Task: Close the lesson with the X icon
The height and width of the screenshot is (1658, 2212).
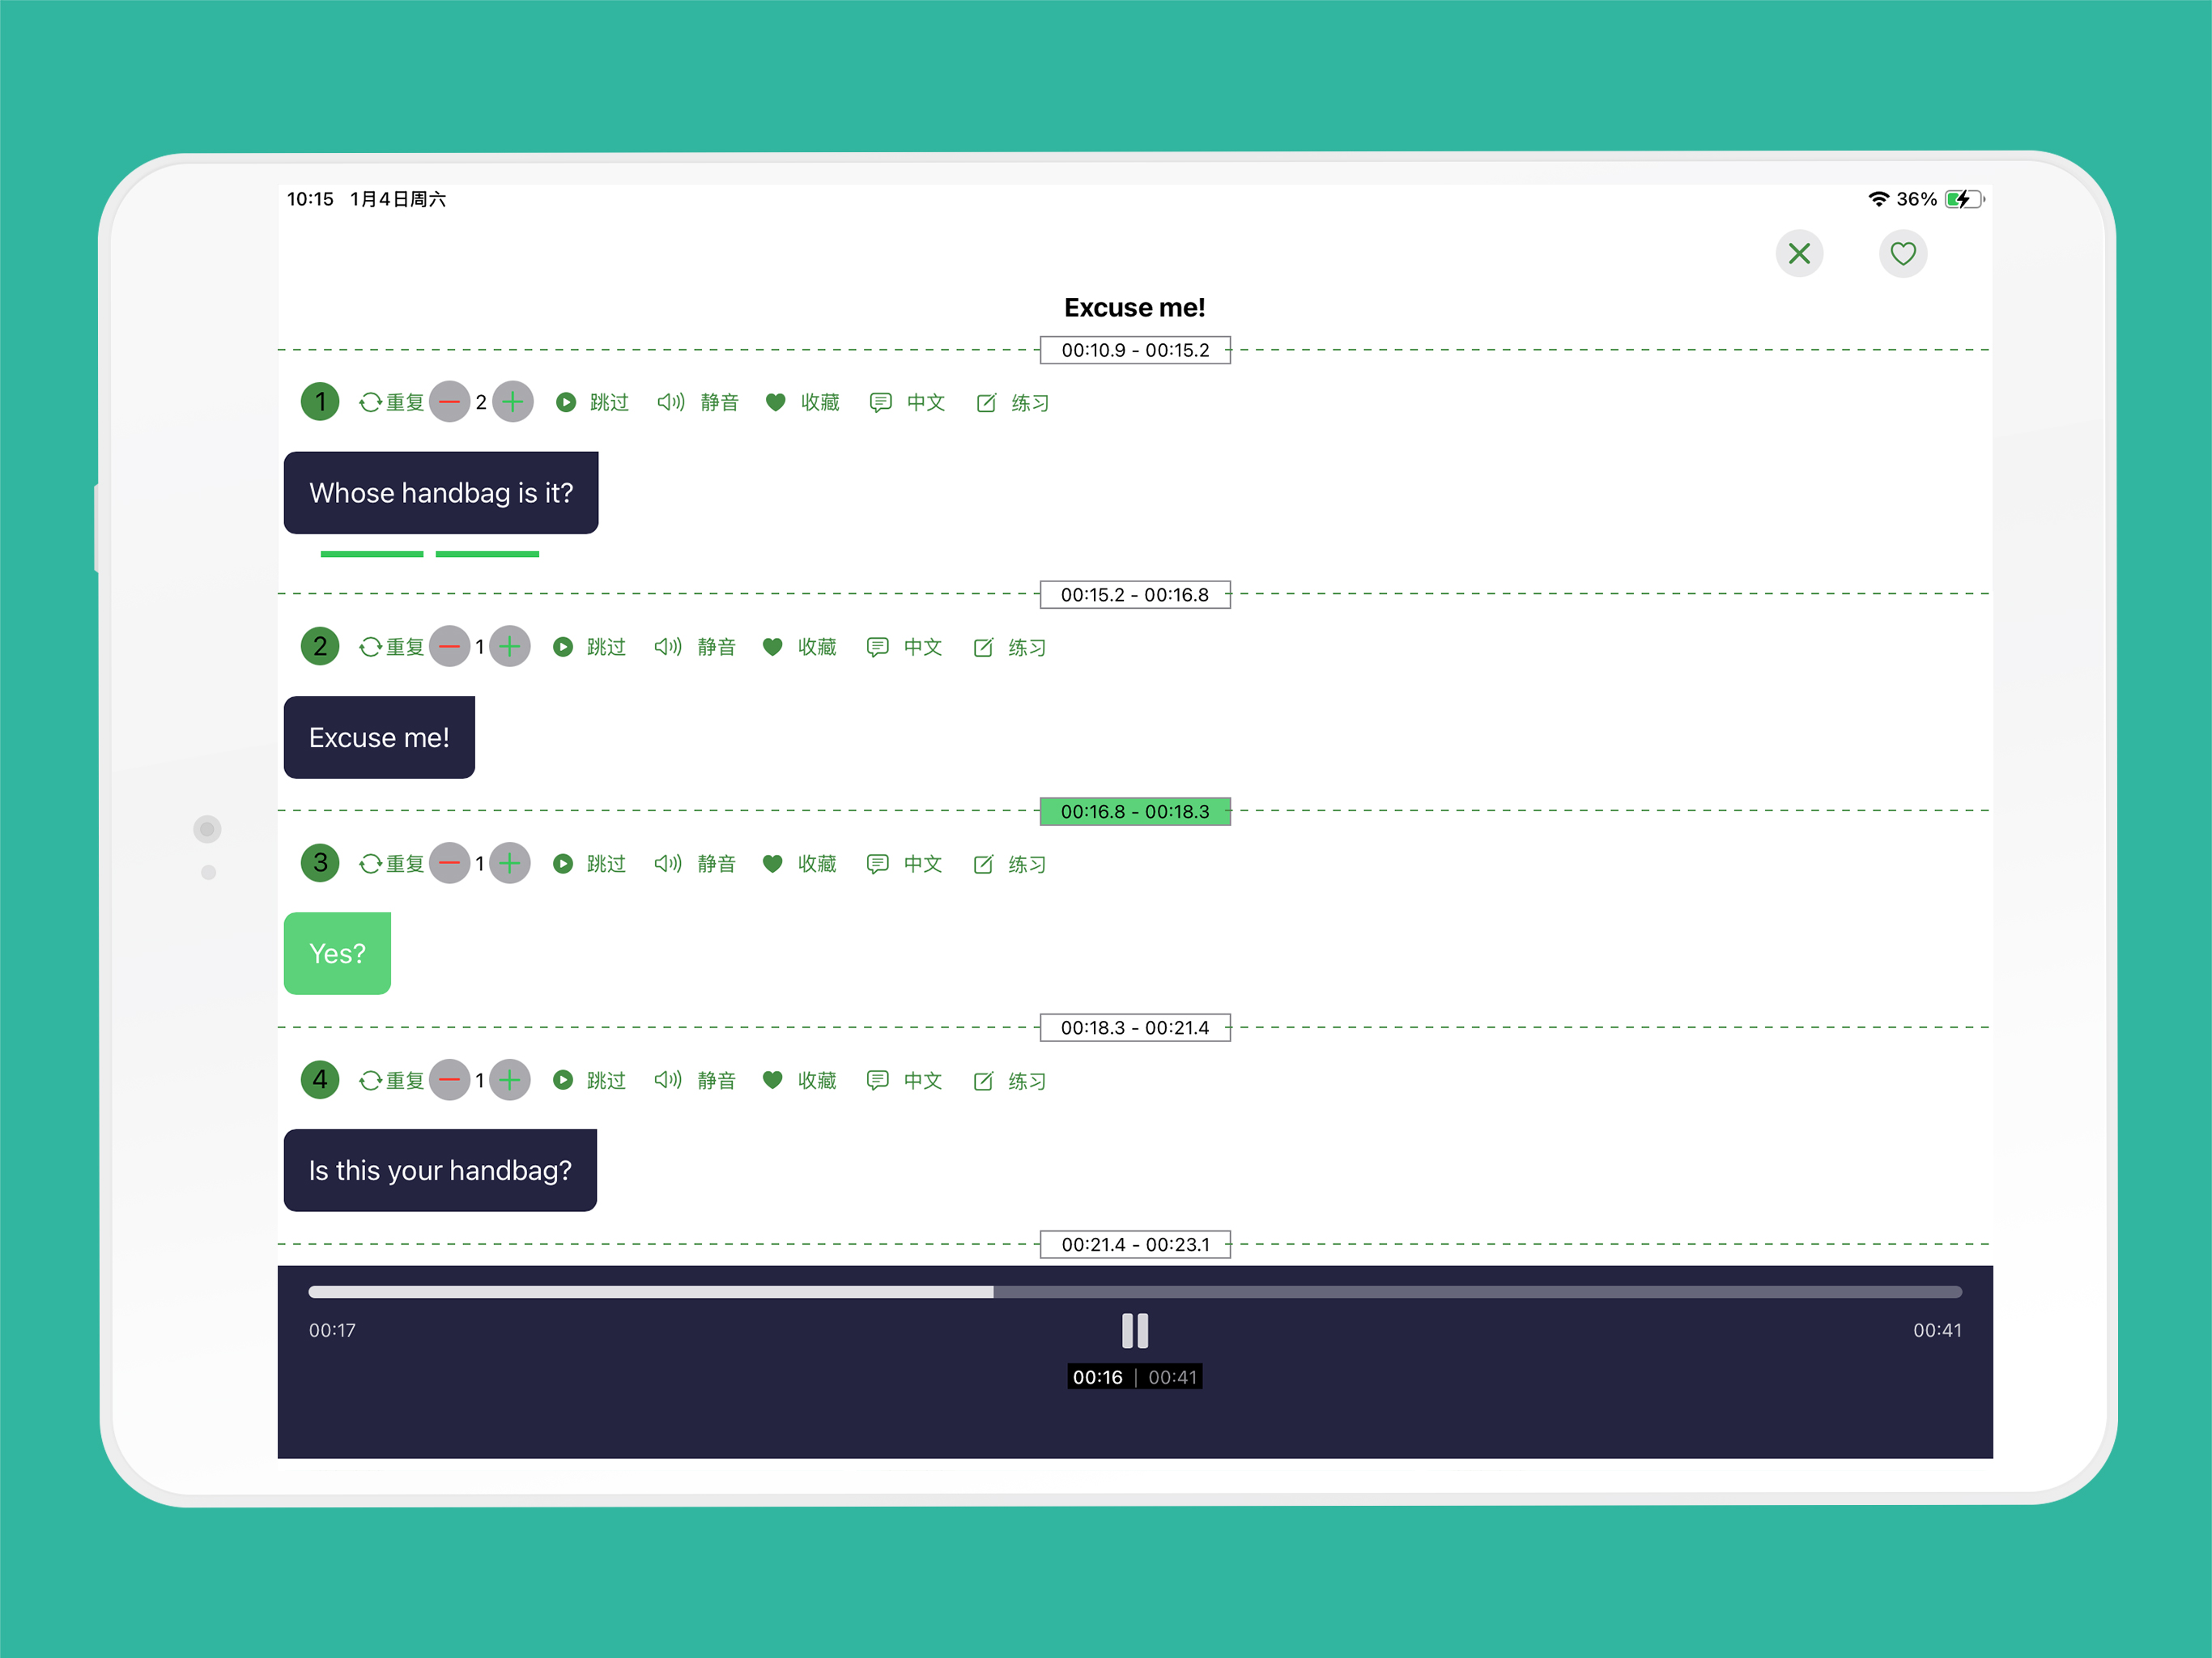Action: 1799,254
